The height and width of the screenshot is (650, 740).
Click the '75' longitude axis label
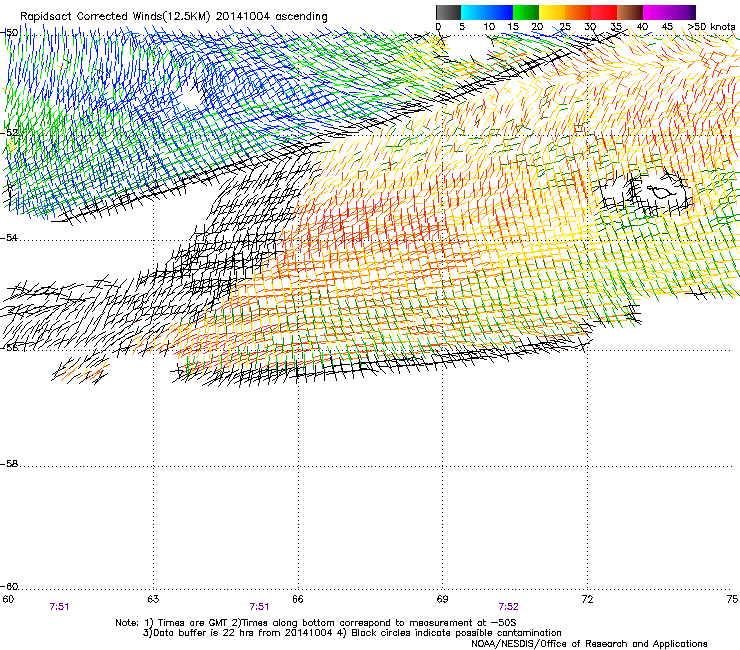(732, 599)
